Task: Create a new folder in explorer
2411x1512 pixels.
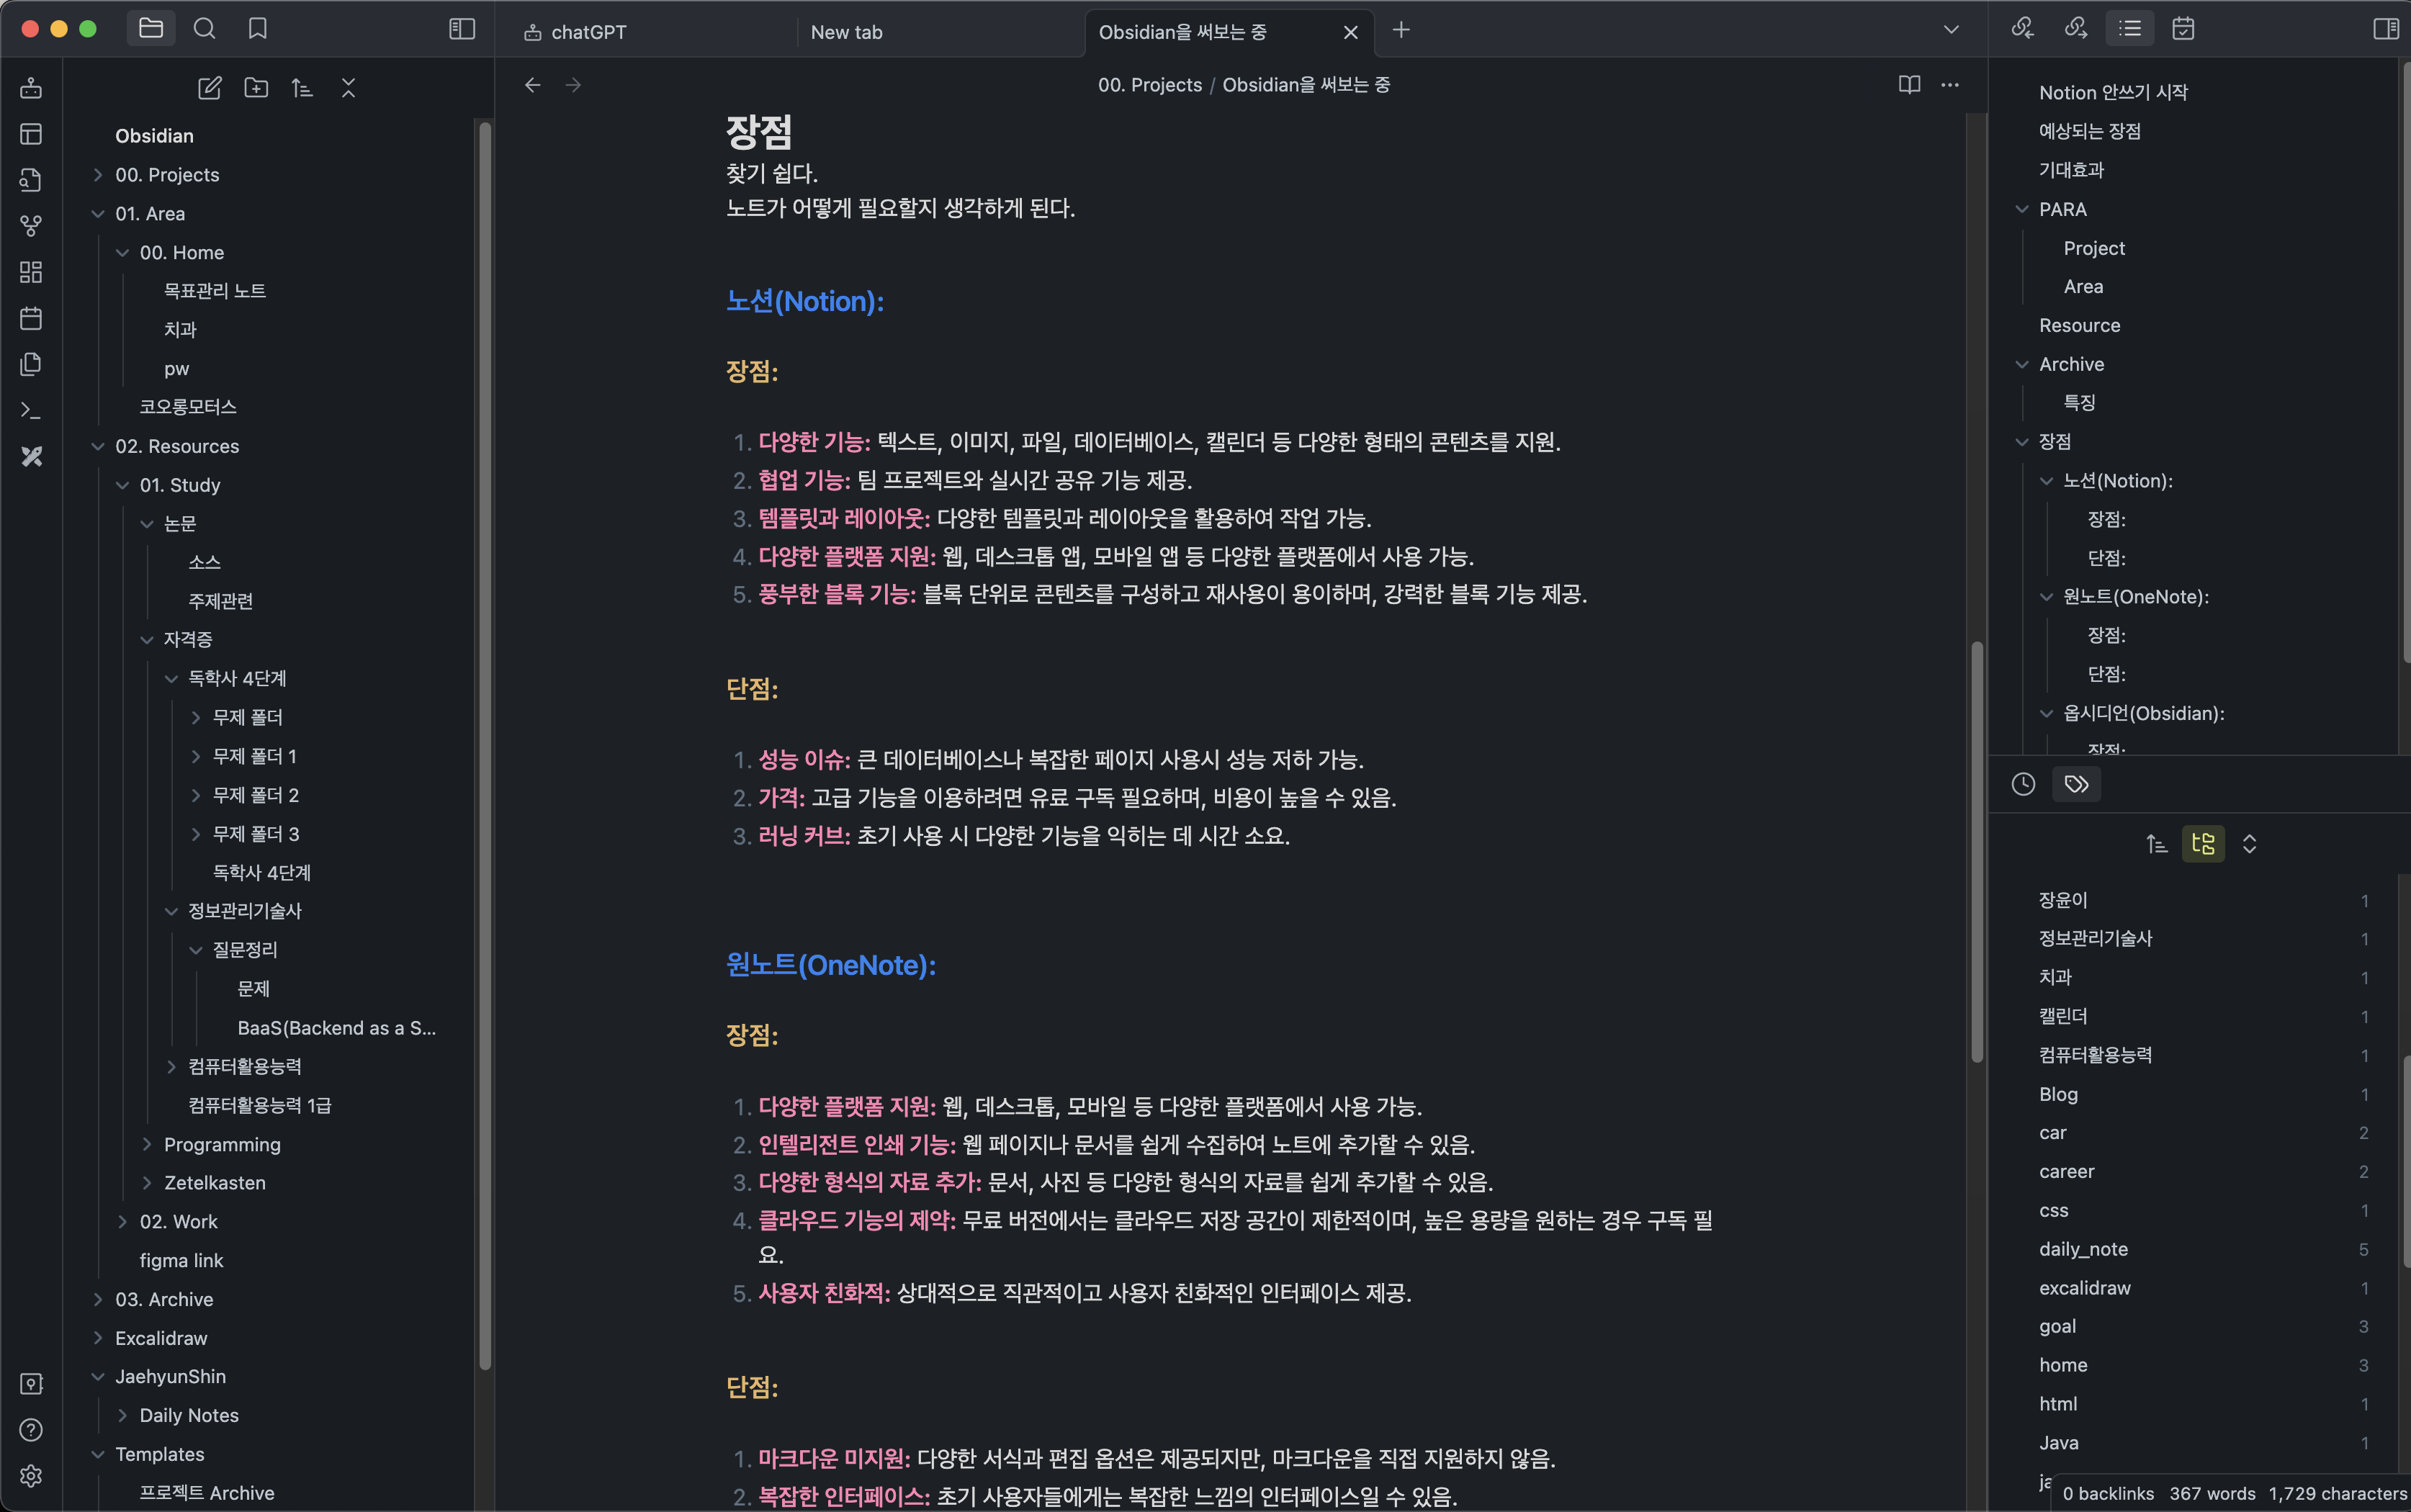Action: [256, 88]
